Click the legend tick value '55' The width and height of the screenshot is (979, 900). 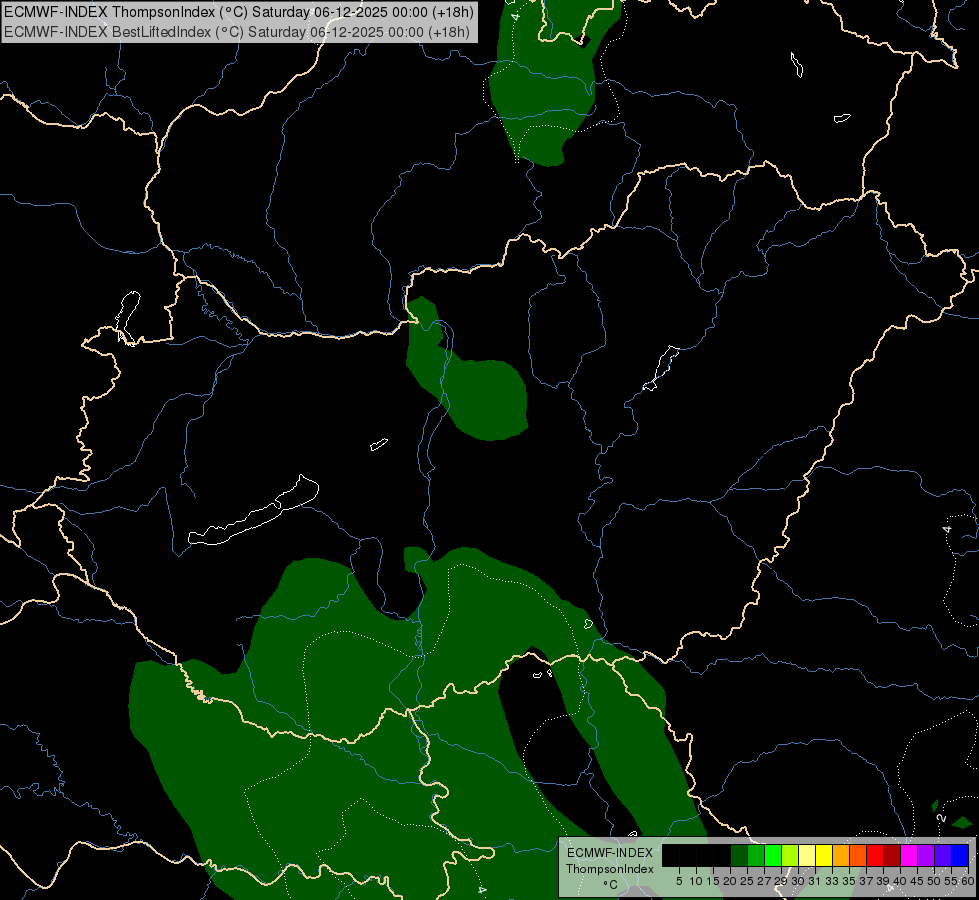tap(951, 881)
